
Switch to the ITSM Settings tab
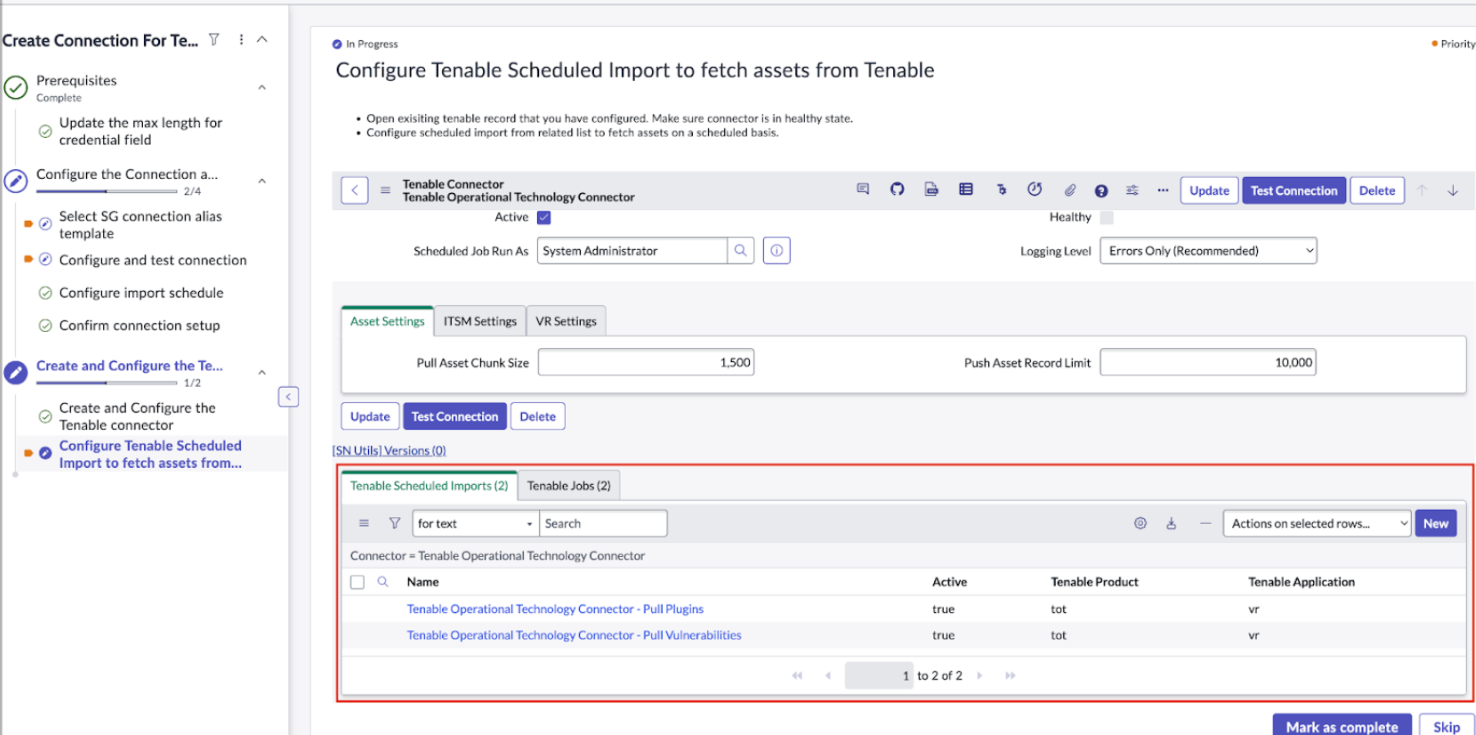click(480, 321)
